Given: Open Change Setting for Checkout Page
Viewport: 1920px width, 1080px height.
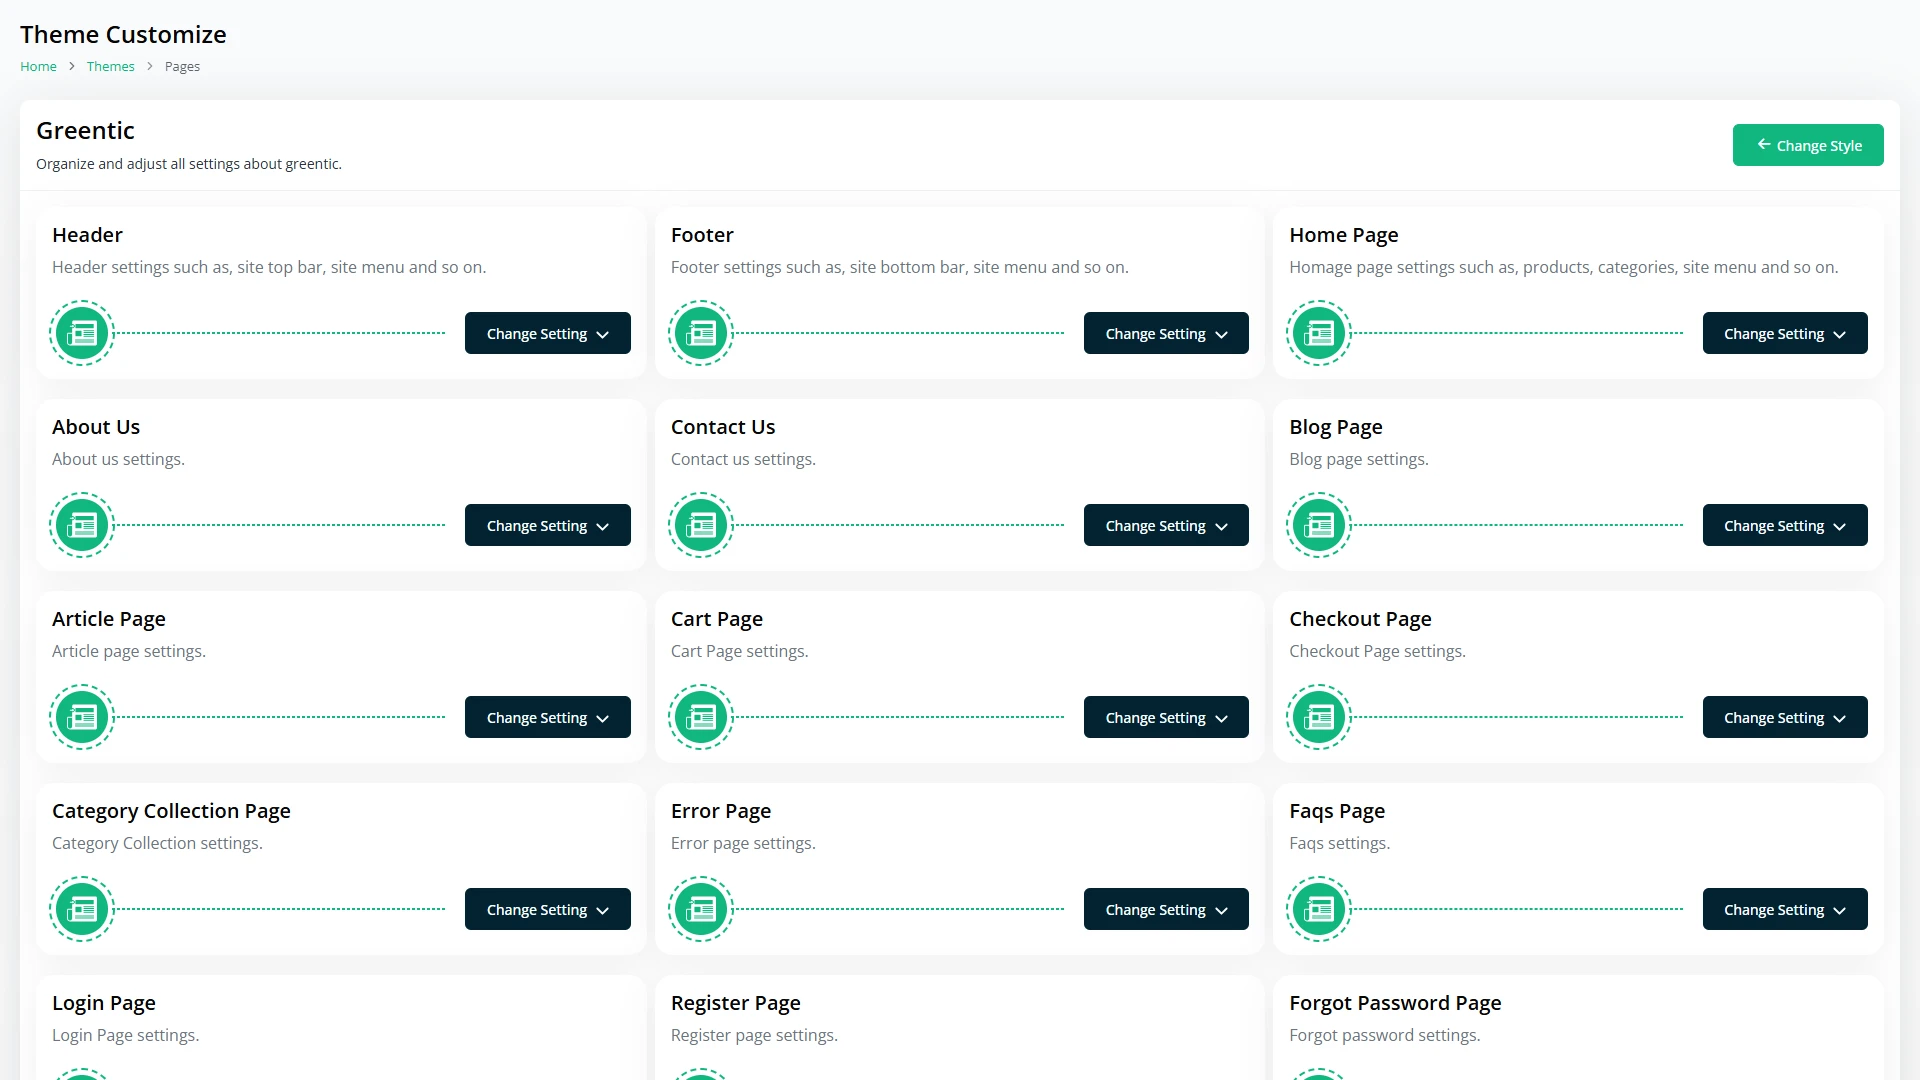Looking at the screenshot, I should pos(1785,717).
